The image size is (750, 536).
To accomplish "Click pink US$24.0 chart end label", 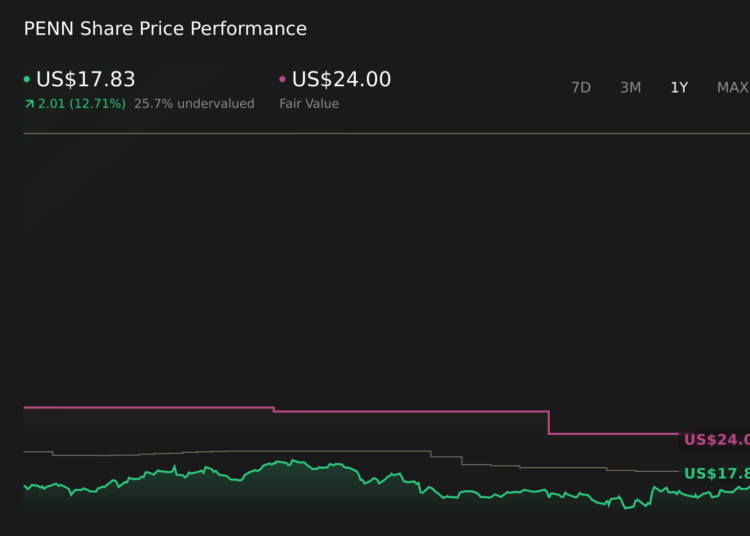I will (717, 439).
